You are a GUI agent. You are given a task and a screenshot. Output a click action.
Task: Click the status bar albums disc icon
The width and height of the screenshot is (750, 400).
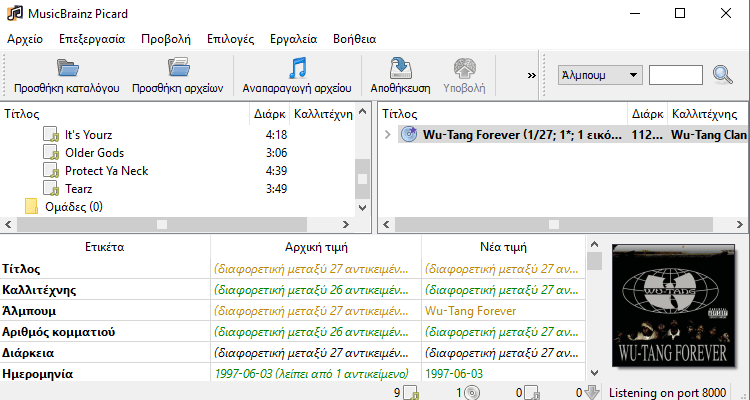(x=473, y=393)
